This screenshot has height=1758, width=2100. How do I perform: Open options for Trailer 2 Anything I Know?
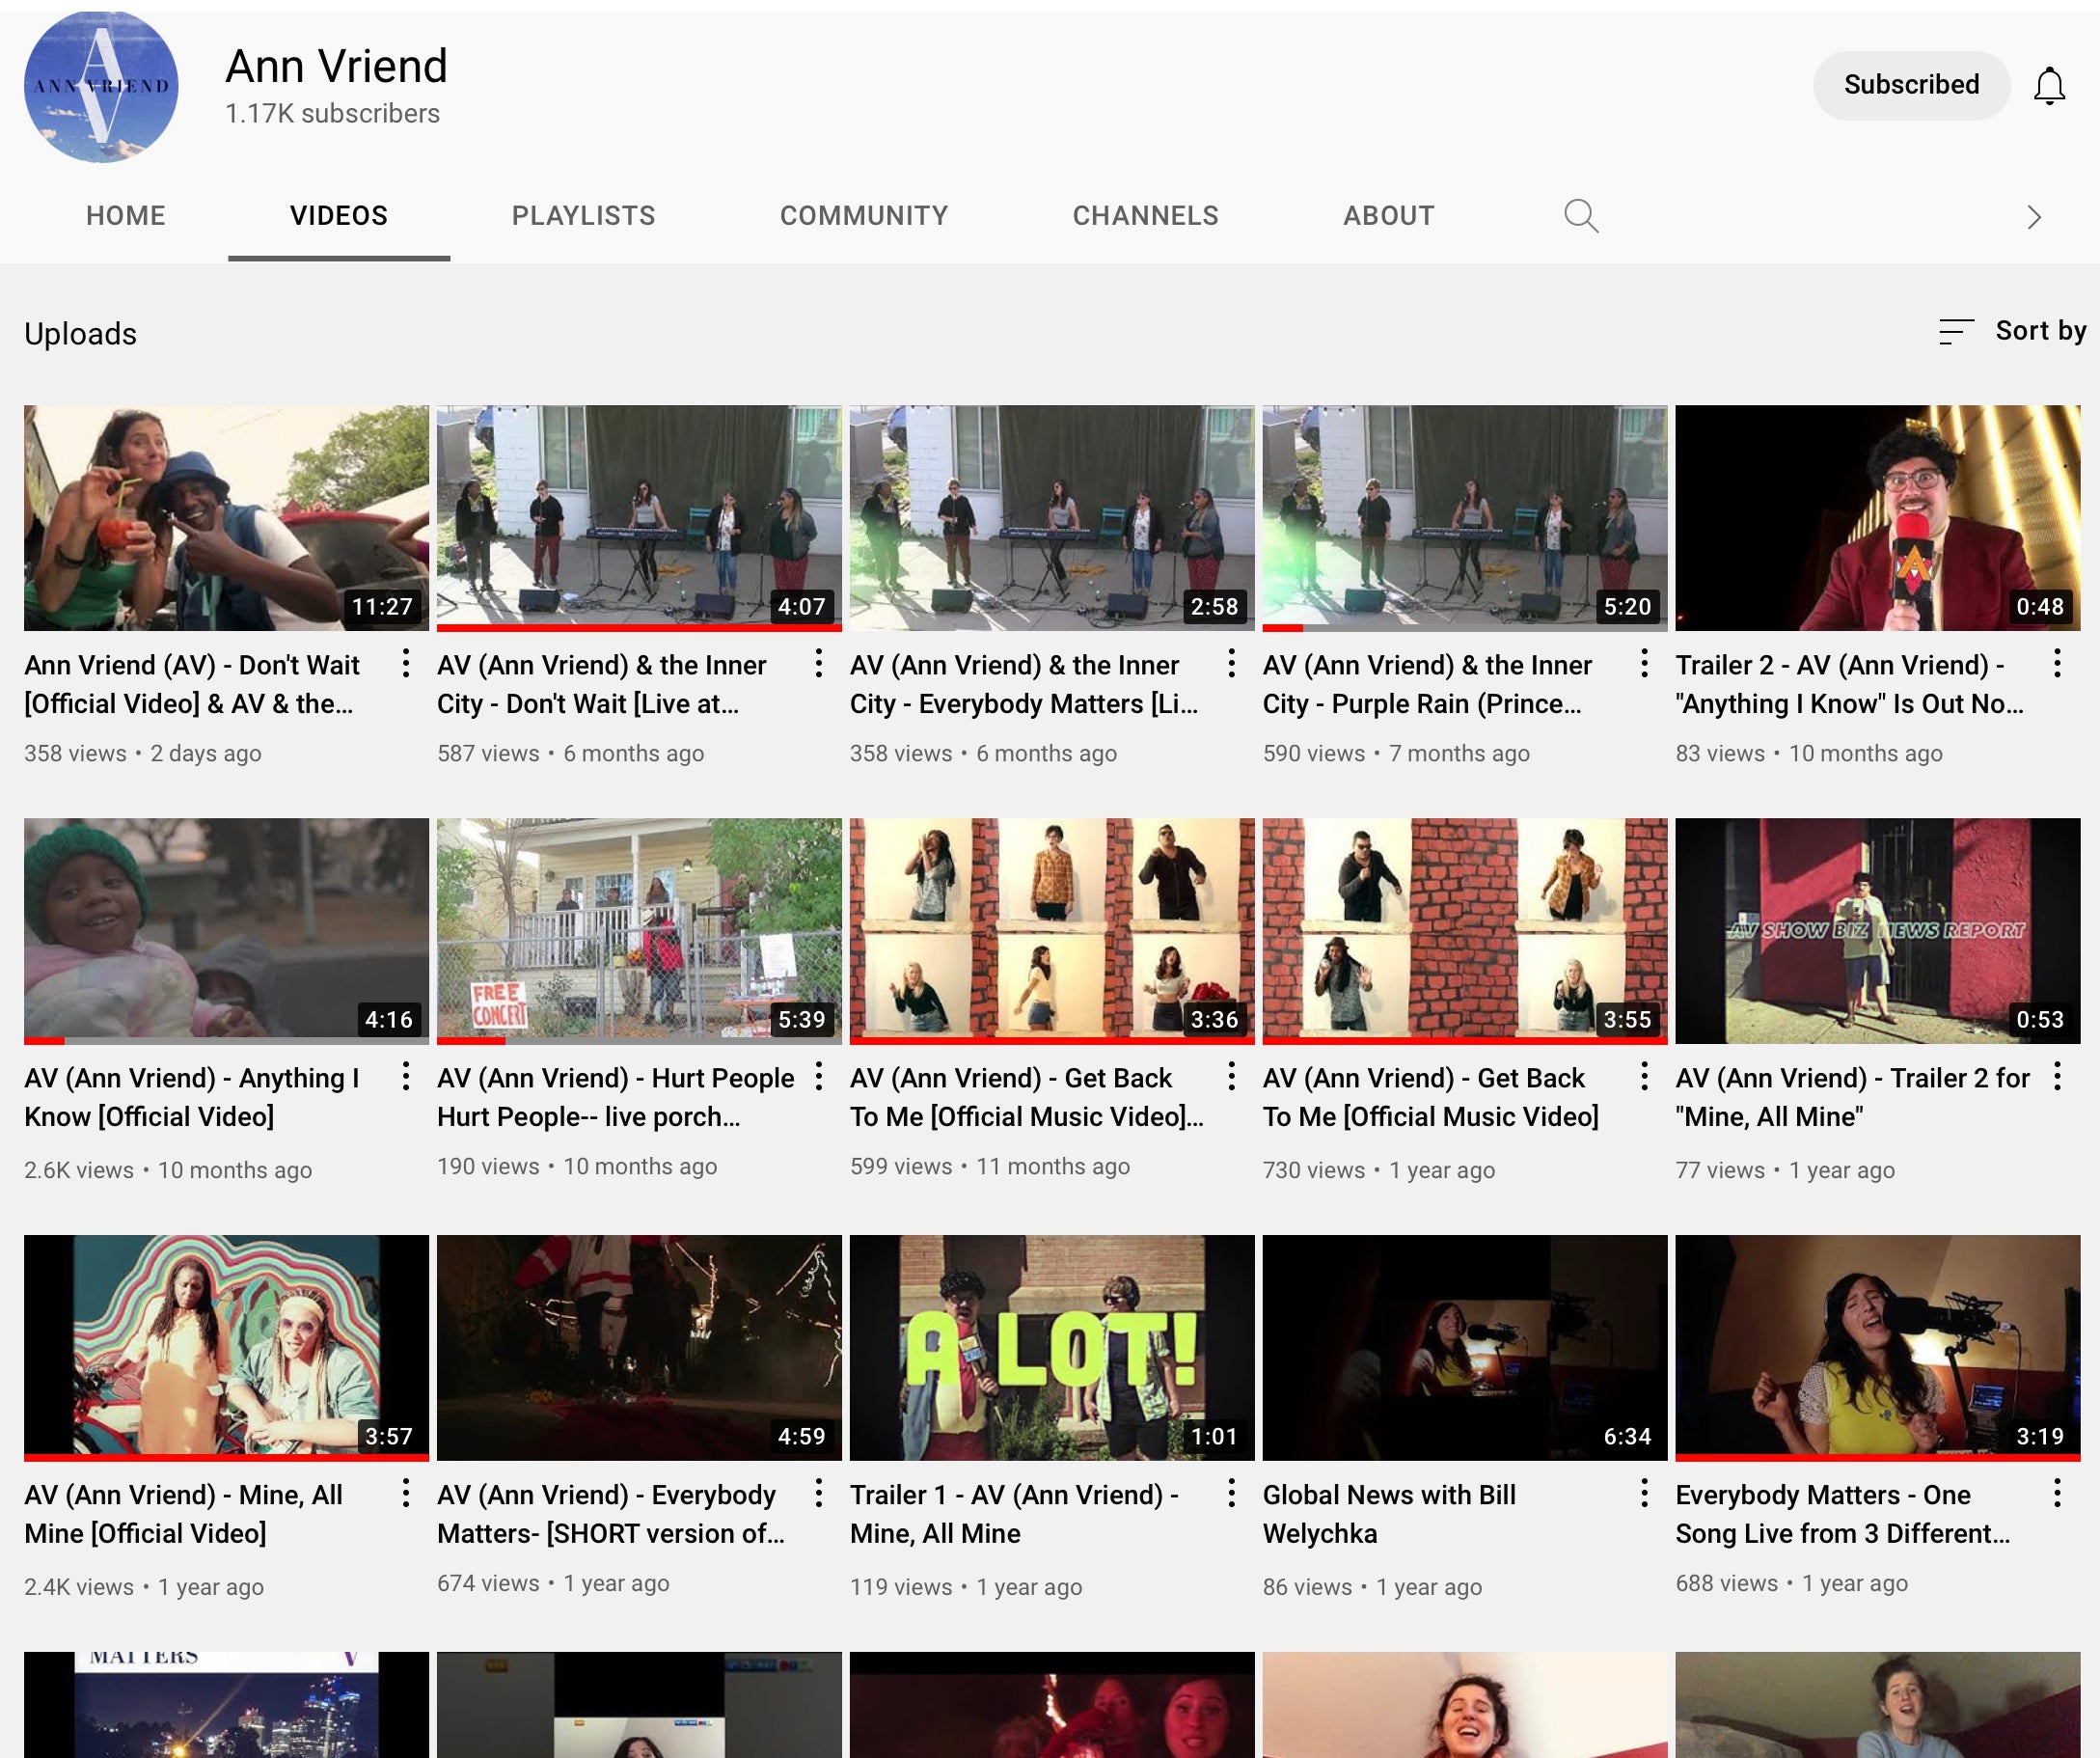(2058, 663)
